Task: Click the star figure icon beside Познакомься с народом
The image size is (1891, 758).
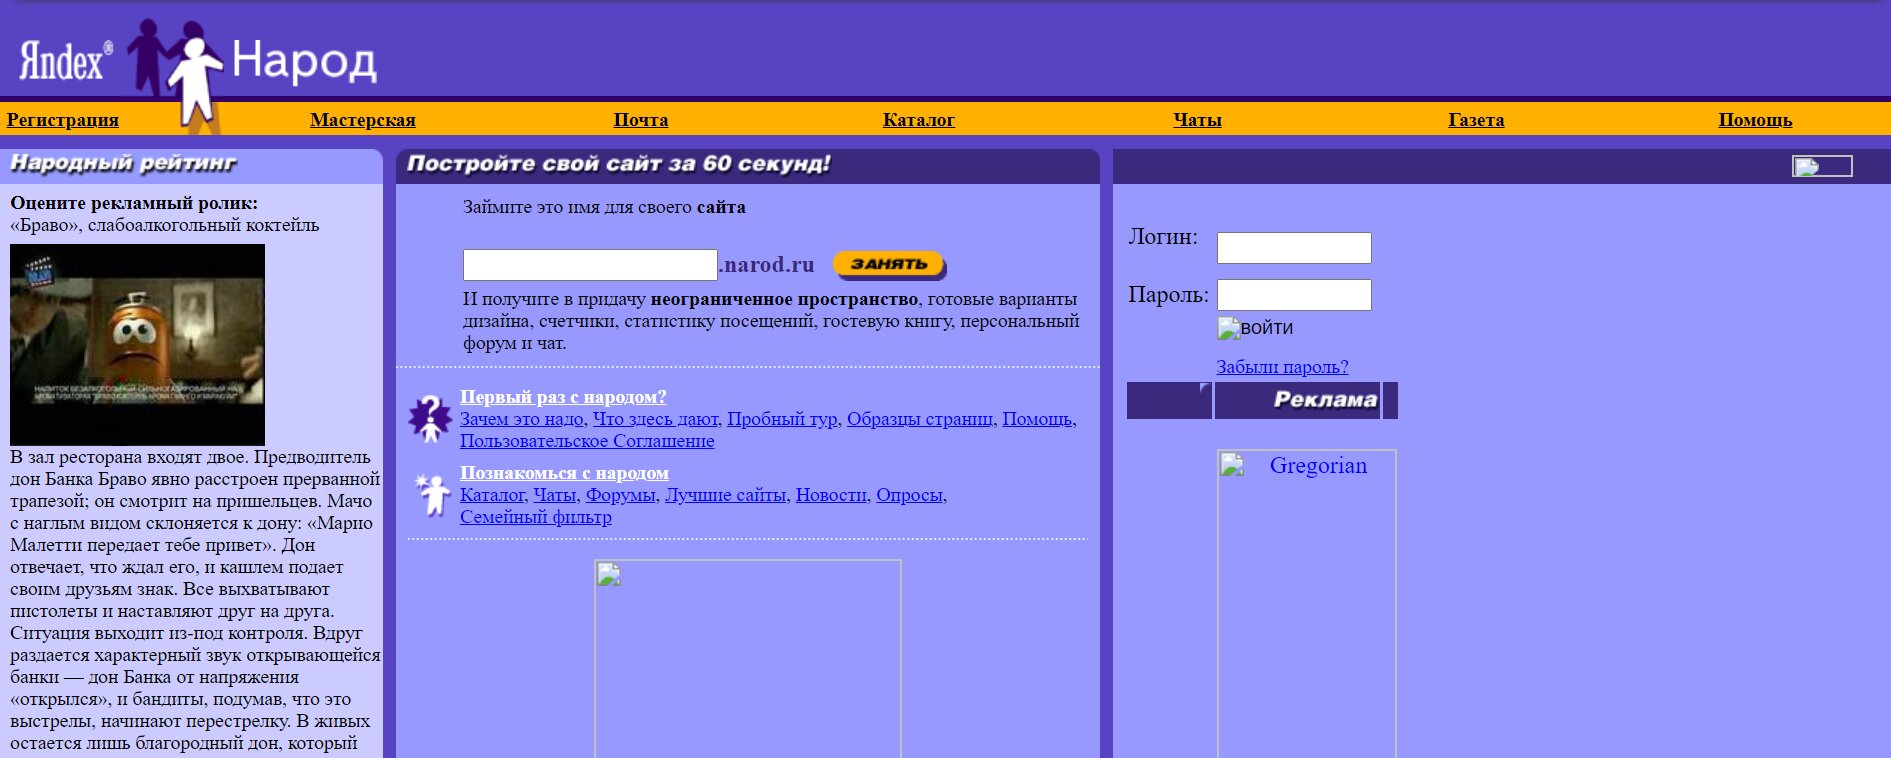Action: (432, 494)
